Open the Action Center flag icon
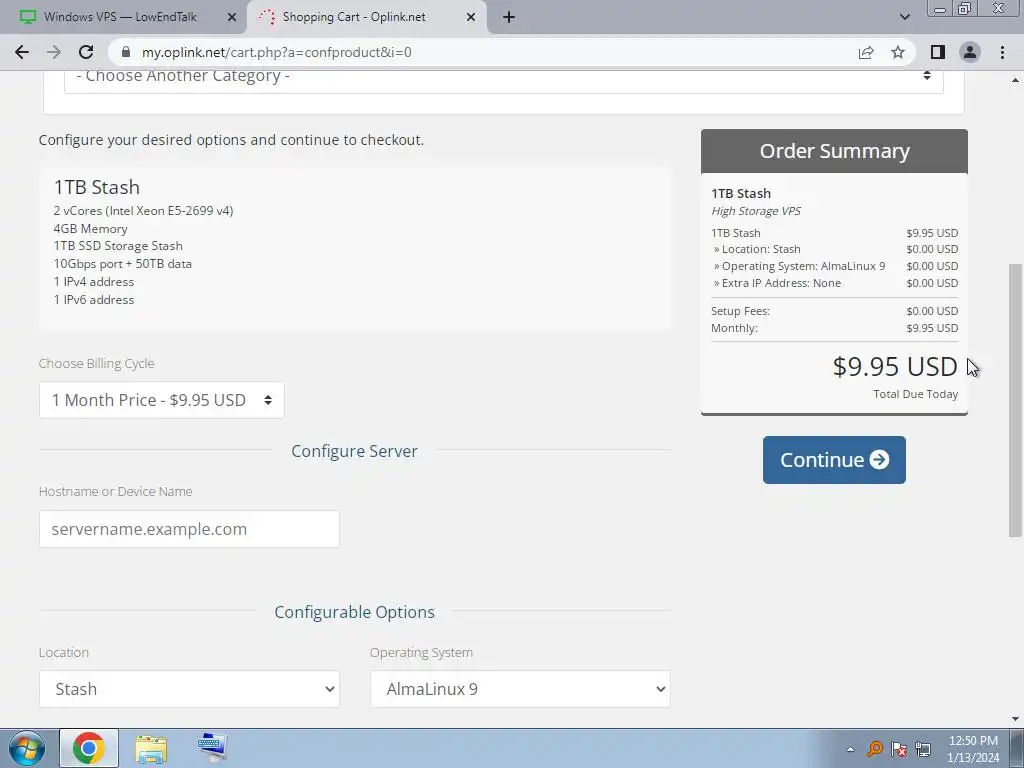The image size is (1024, 768). 899,749
